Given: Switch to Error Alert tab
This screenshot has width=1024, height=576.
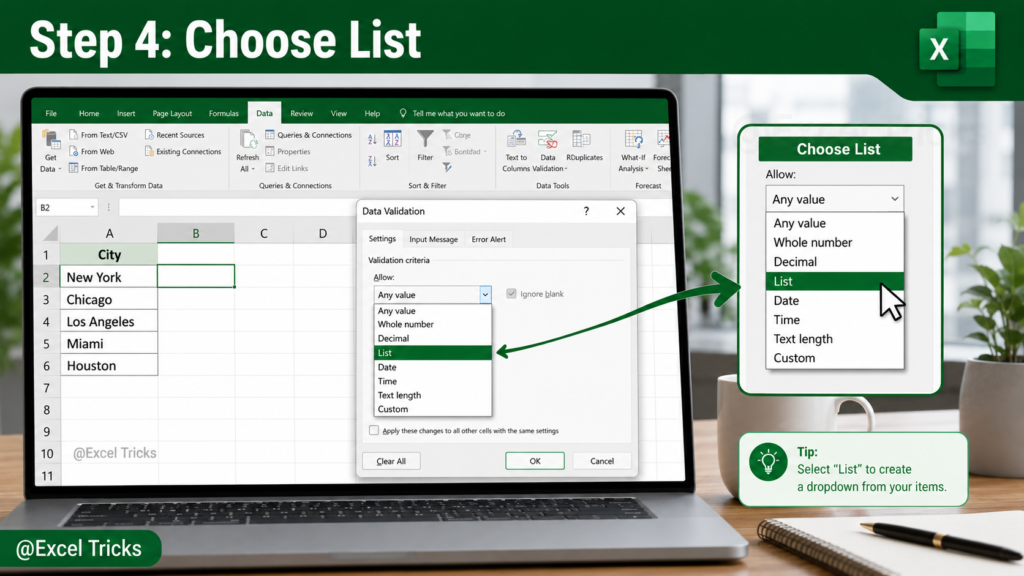Looking at the screenshot, I should pyautogui.click(x=488, y=239).
